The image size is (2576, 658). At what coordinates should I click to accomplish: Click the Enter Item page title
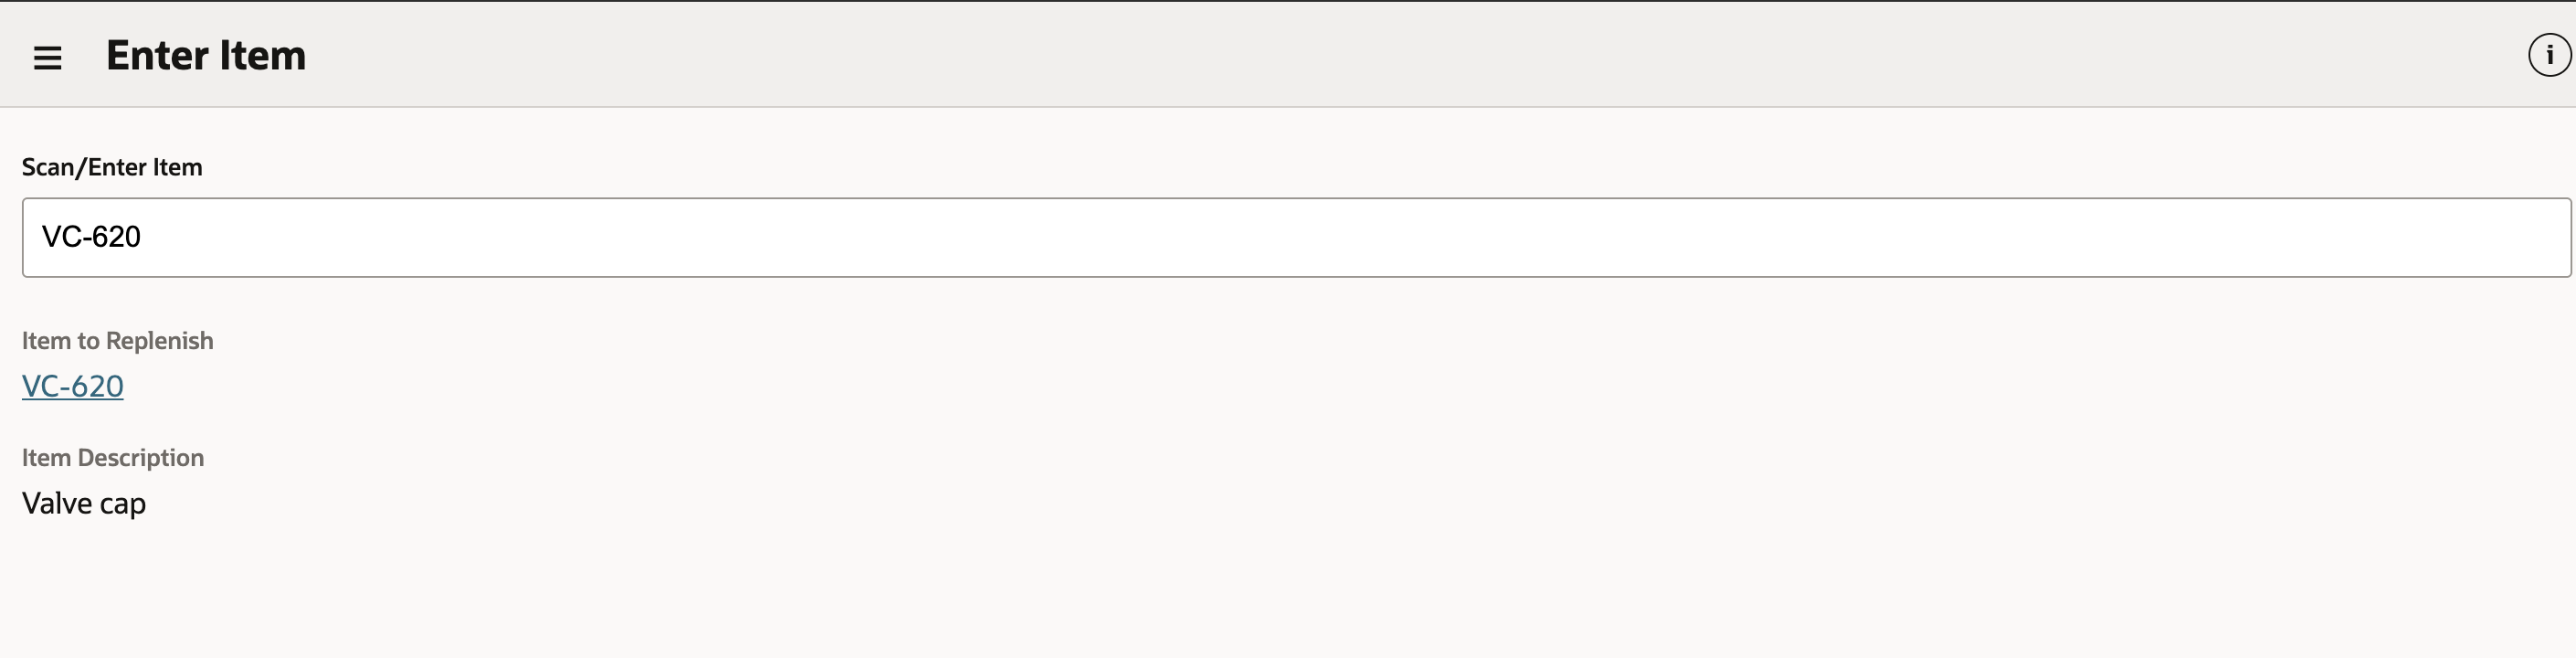(206, 55)
